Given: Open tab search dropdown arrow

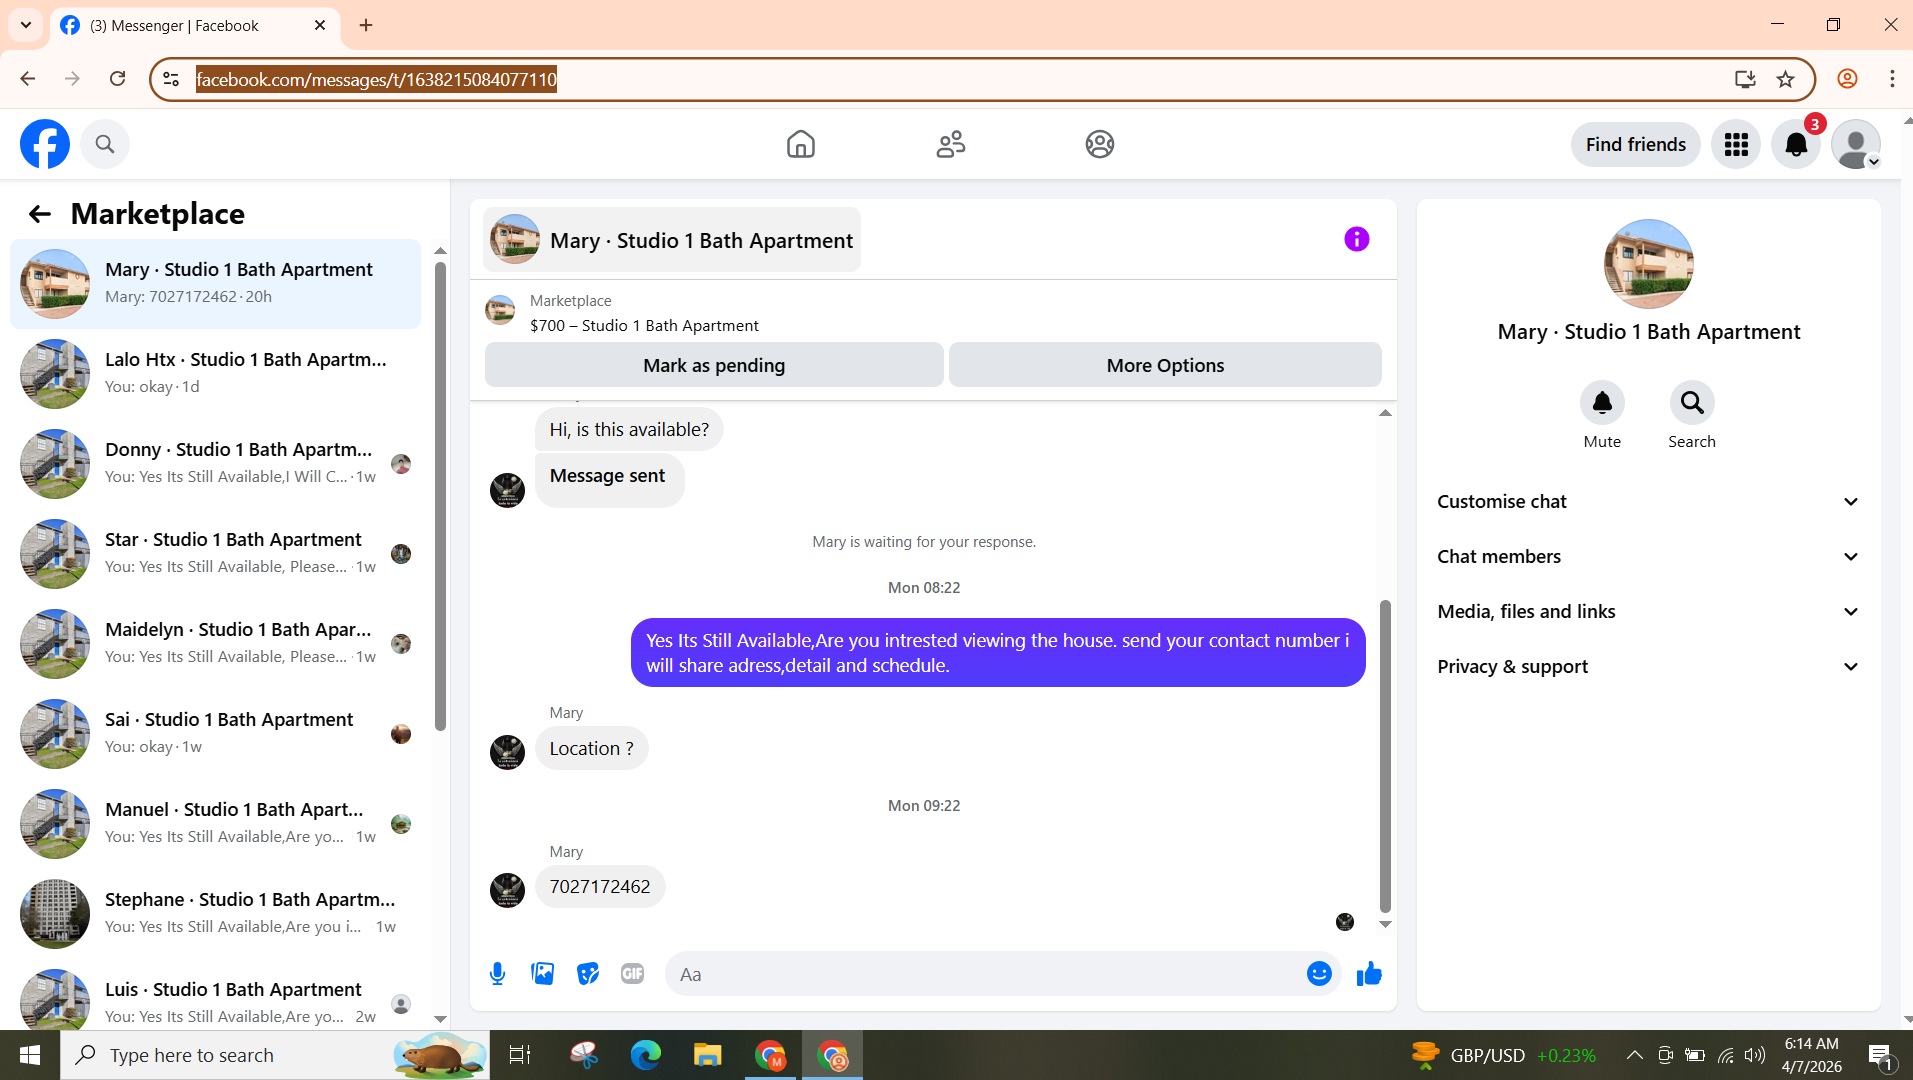Looking at the screenshot, I should (26, 25).
